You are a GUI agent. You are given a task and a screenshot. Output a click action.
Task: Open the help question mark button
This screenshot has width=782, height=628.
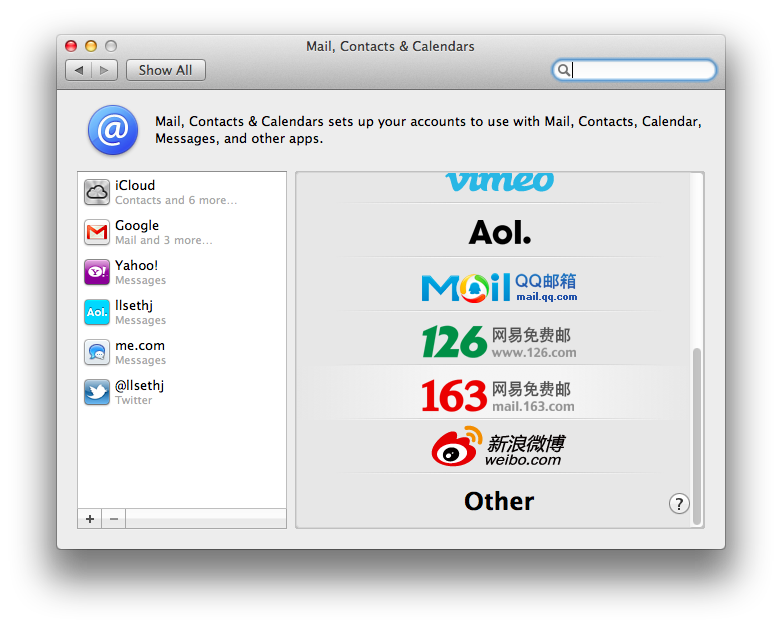(679, 504)
